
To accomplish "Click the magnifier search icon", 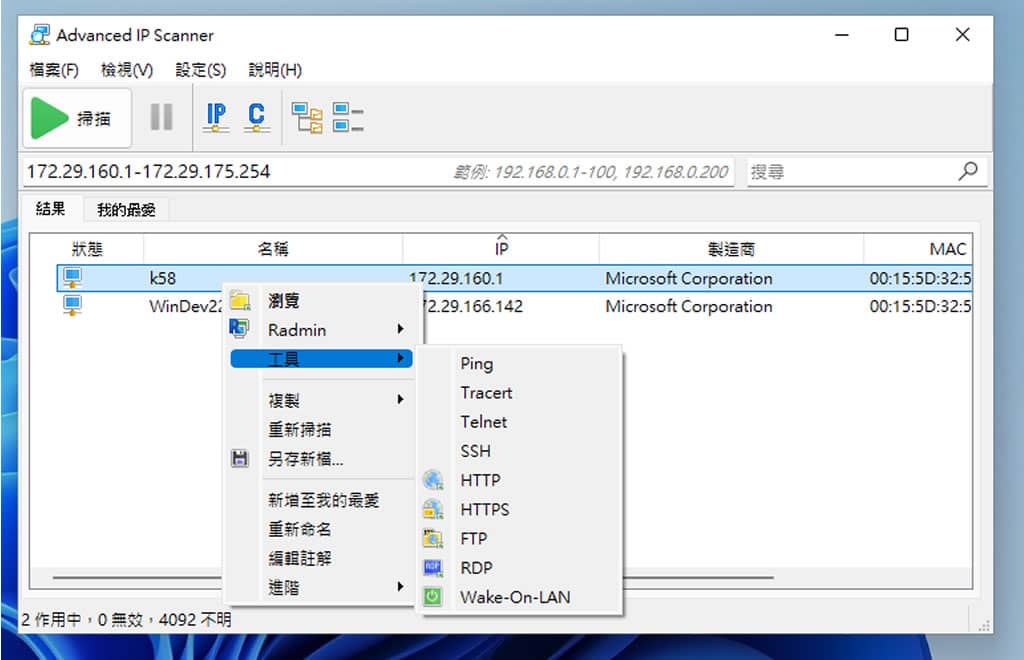I will (x=967, y=171).
